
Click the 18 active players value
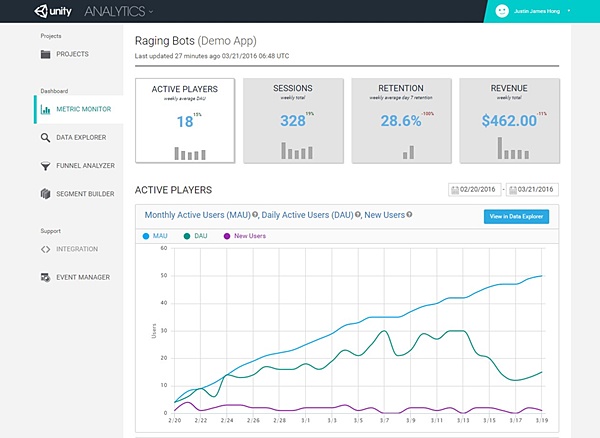pos(185,122)
